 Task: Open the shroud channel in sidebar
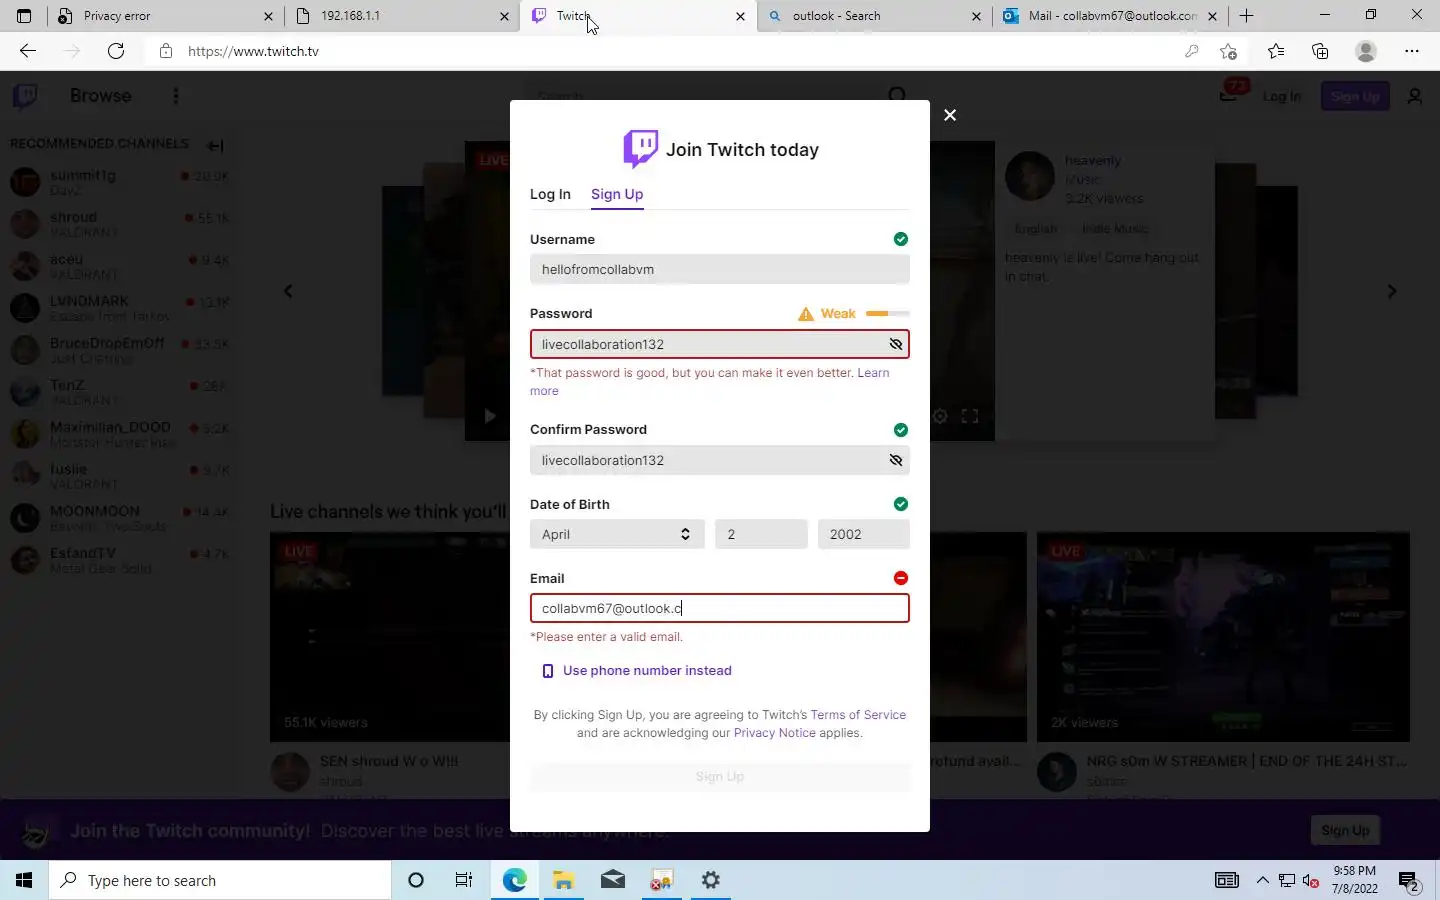tap(120, 224)
